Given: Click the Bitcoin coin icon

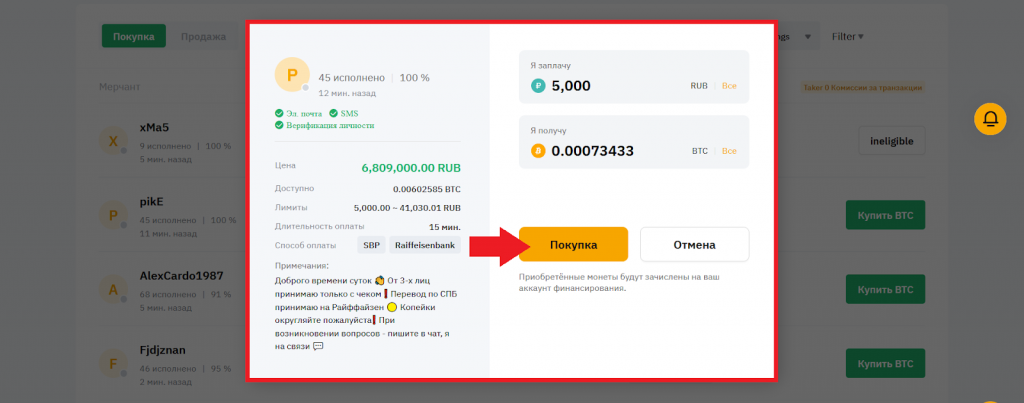Looking at the screenshot, I should (538, 151).
